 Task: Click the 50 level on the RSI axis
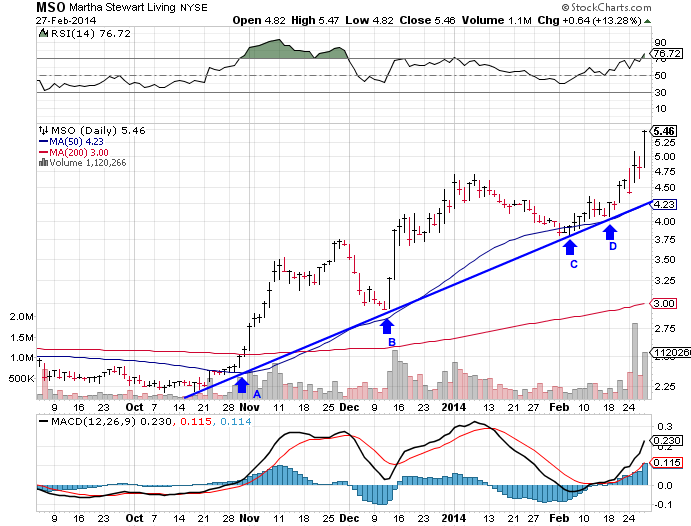click(660, 75)
